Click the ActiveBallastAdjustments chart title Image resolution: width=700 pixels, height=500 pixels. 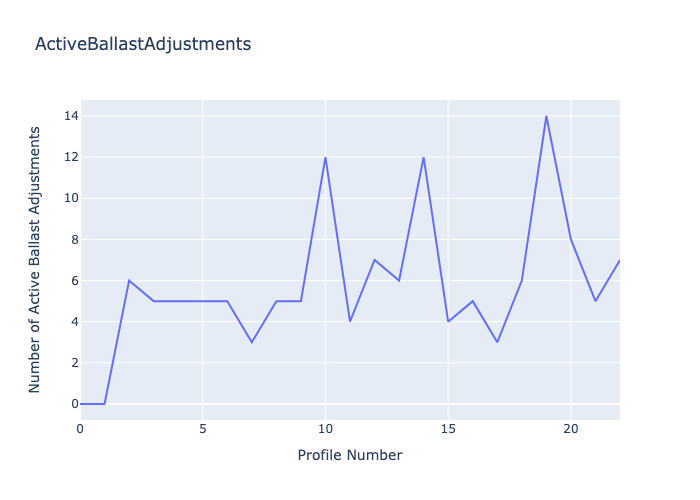(x=143, y=44)
